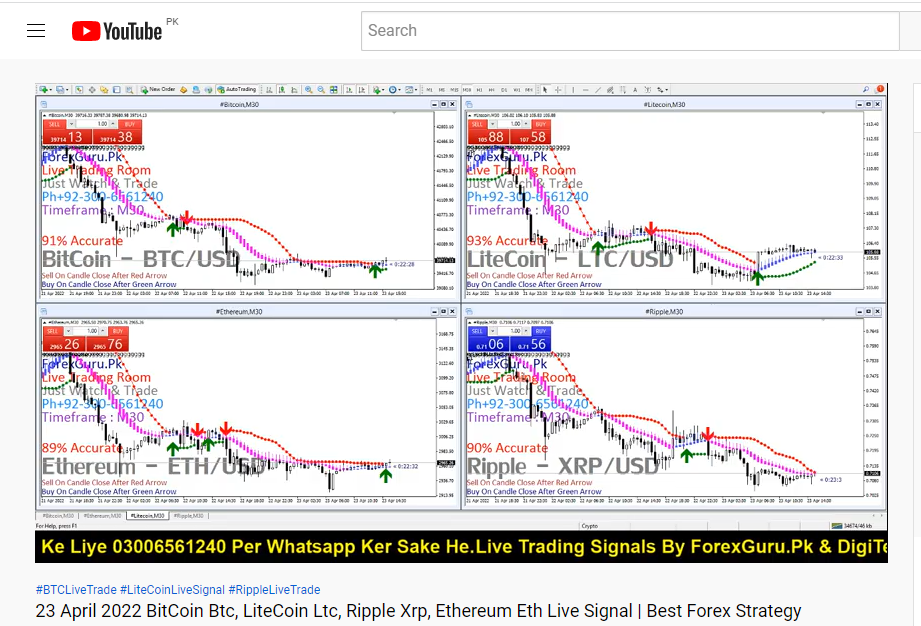The height and width of the screenshot is (626, 921).
Task: Select the M1 timeframe button
Action: pos(428,90)
